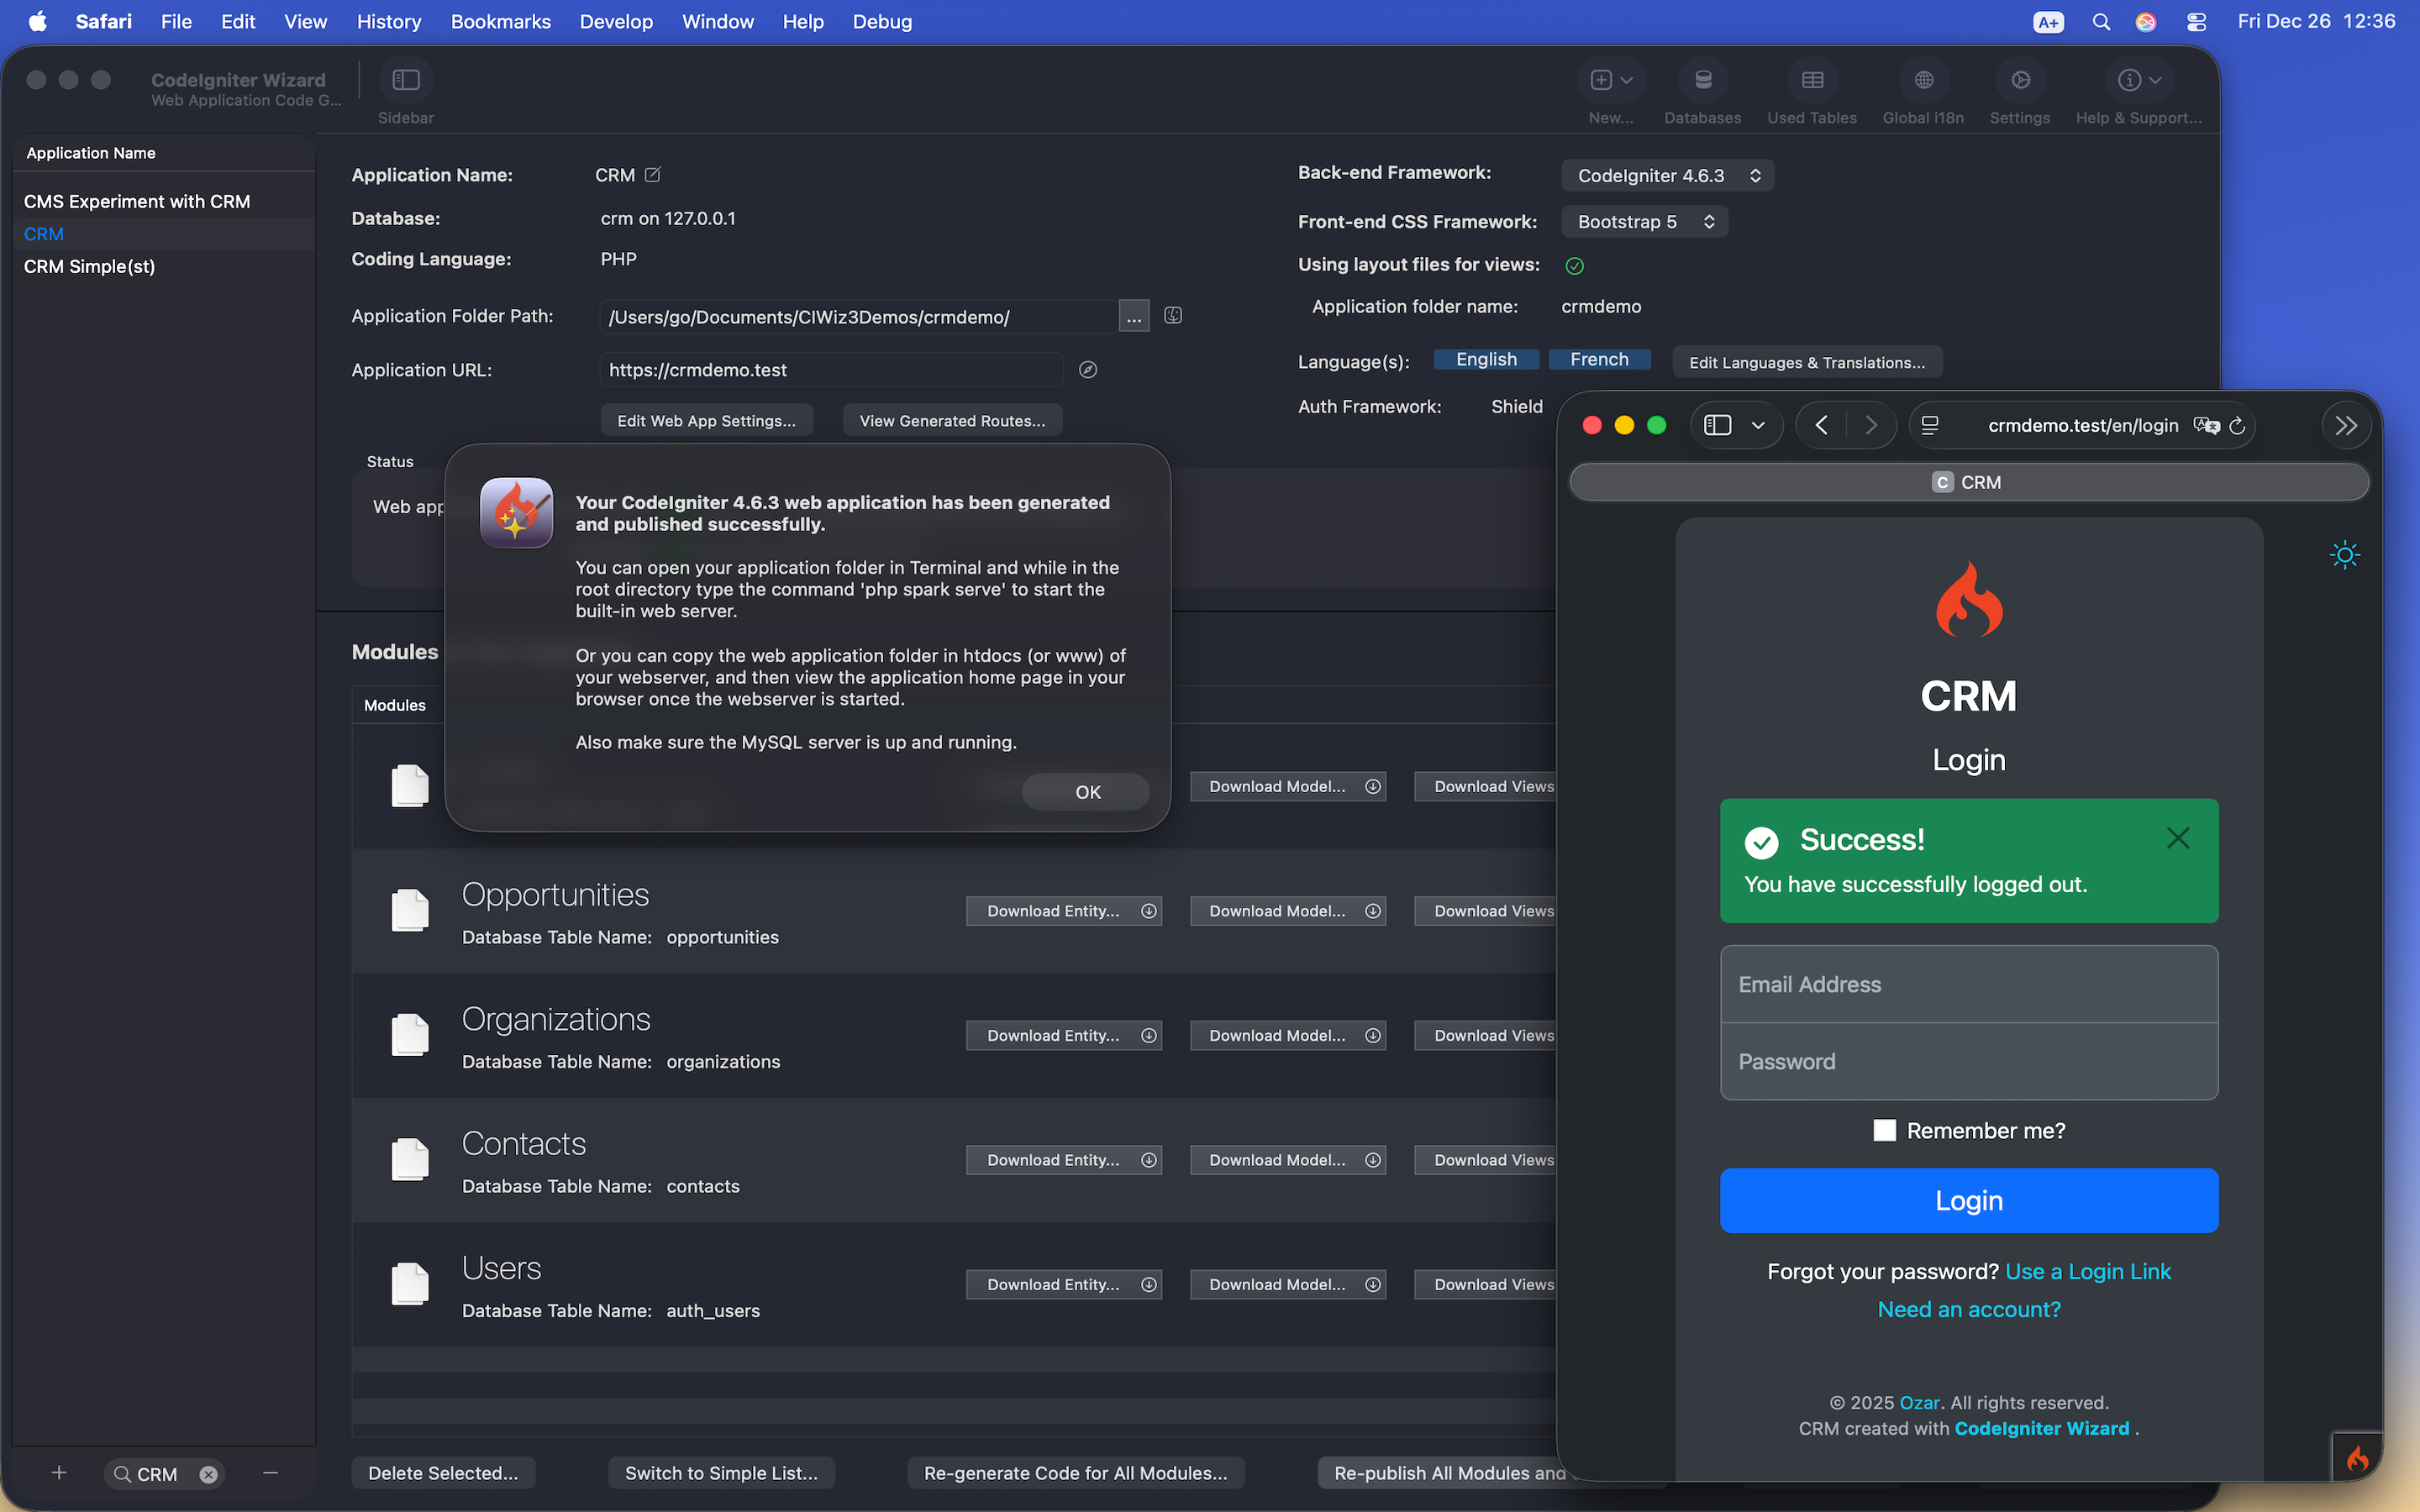Remove application with minus button
Viewport: 2420px width, 1512px height.
pos(270,1473)
